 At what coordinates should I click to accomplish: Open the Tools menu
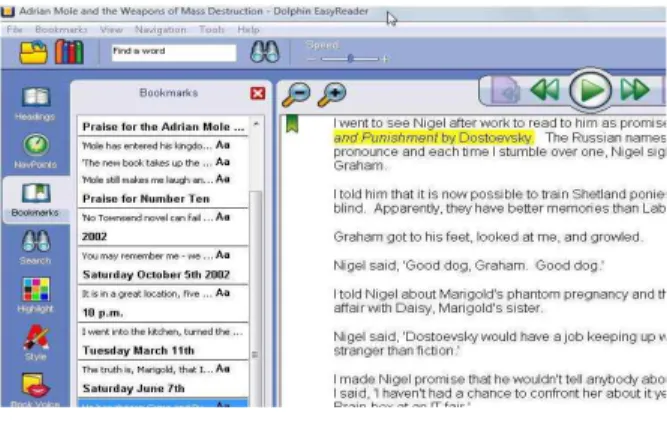point(211,30)
